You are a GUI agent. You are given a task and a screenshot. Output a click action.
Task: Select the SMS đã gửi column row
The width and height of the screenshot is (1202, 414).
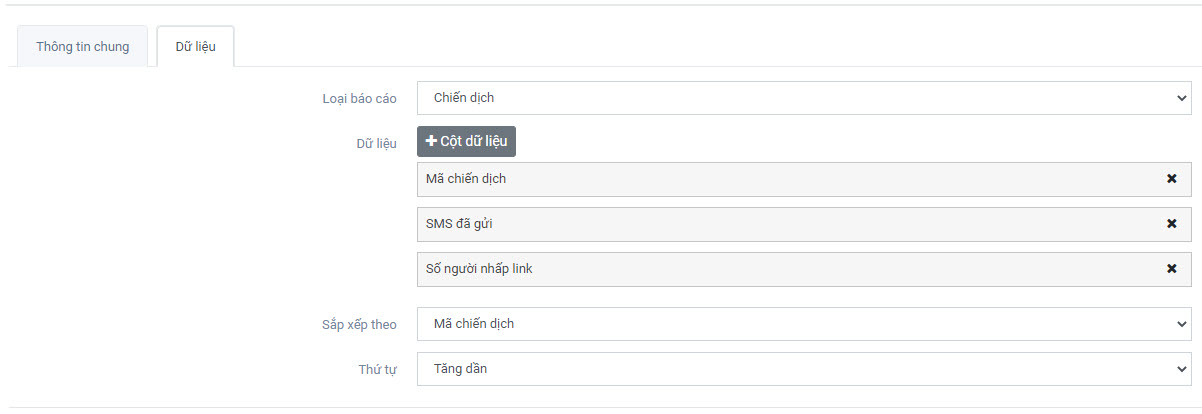click(x=780, y=224)
